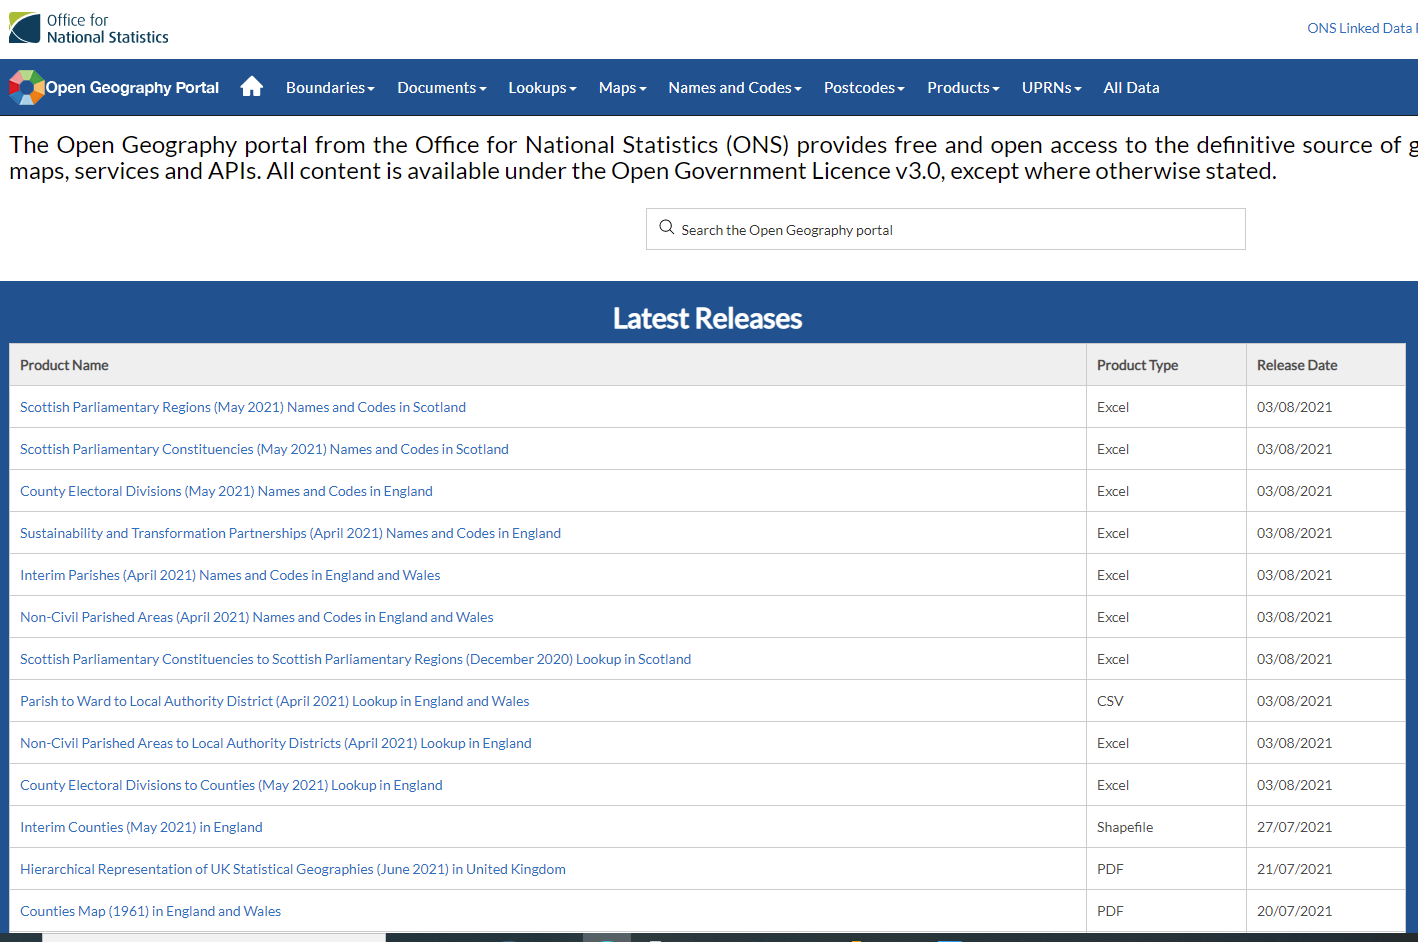The width and height of the screenshot is (1418, 942).
Task: Select All Data in the navigation bar
Action: click(x=1131, y=88)
